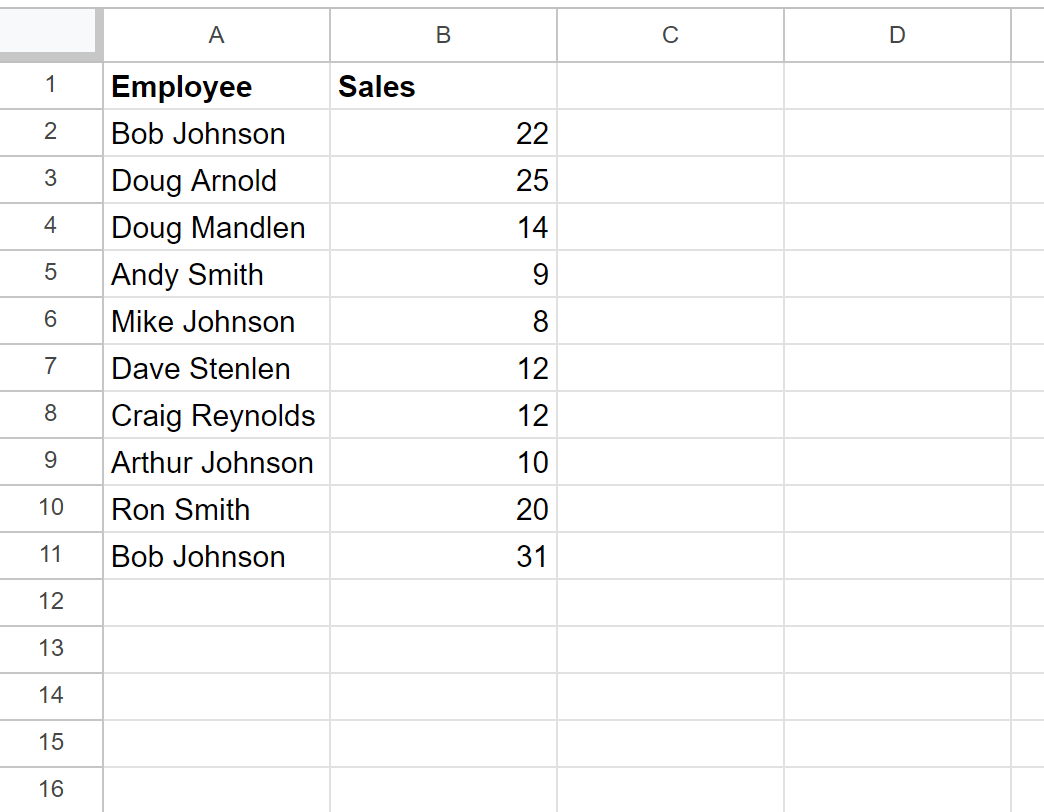Select column A header
This screenshot has height=812, width=1044.
(216, 35)
